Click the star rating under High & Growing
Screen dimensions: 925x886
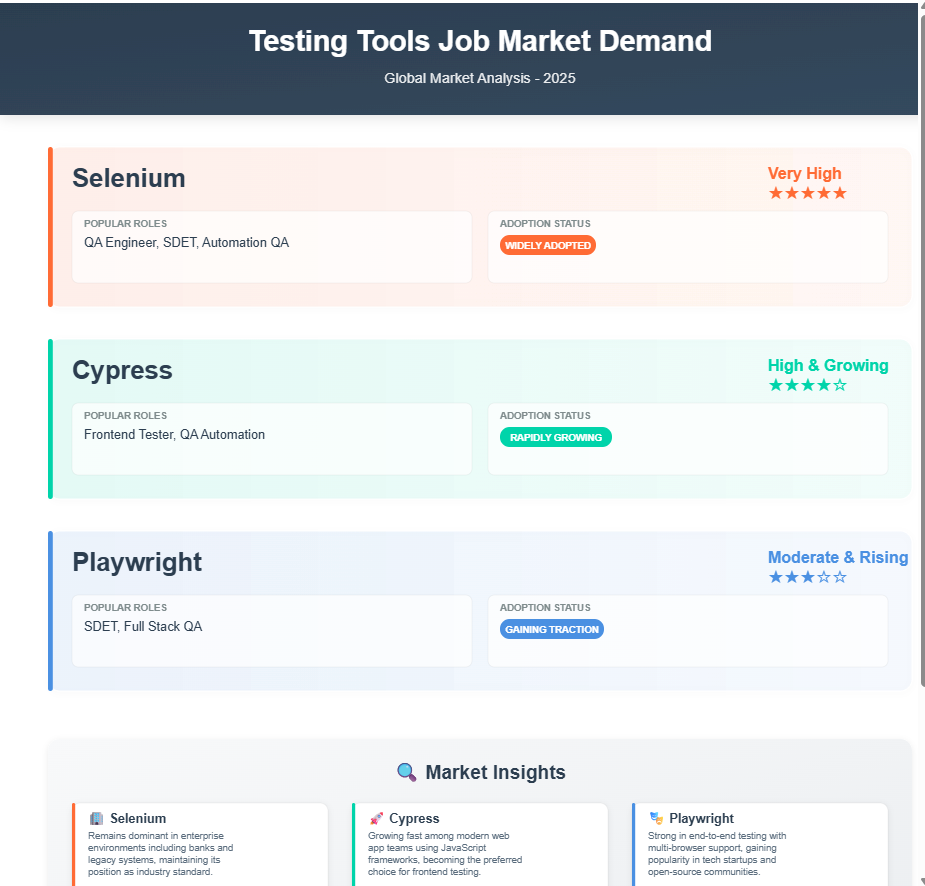pyautogui.click(x=808, y=385)
